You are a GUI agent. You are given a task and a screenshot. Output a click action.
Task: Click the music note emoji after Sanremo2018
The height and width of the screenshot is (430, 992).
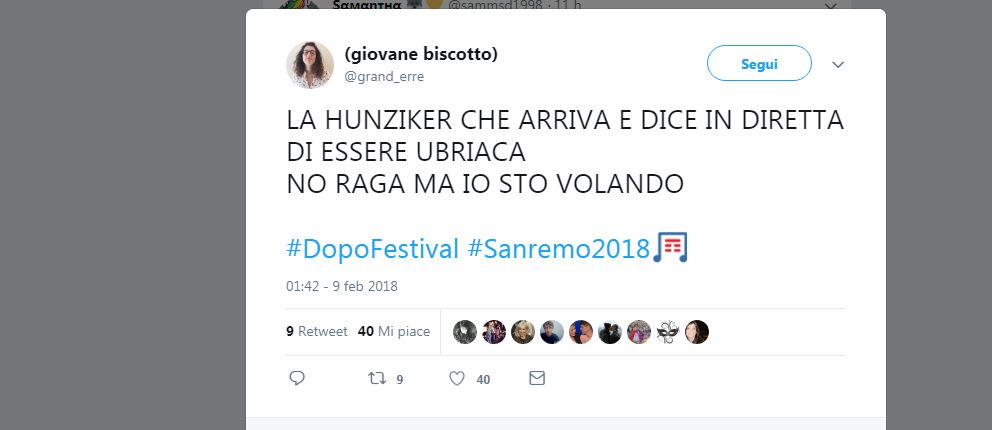[670, 247]
